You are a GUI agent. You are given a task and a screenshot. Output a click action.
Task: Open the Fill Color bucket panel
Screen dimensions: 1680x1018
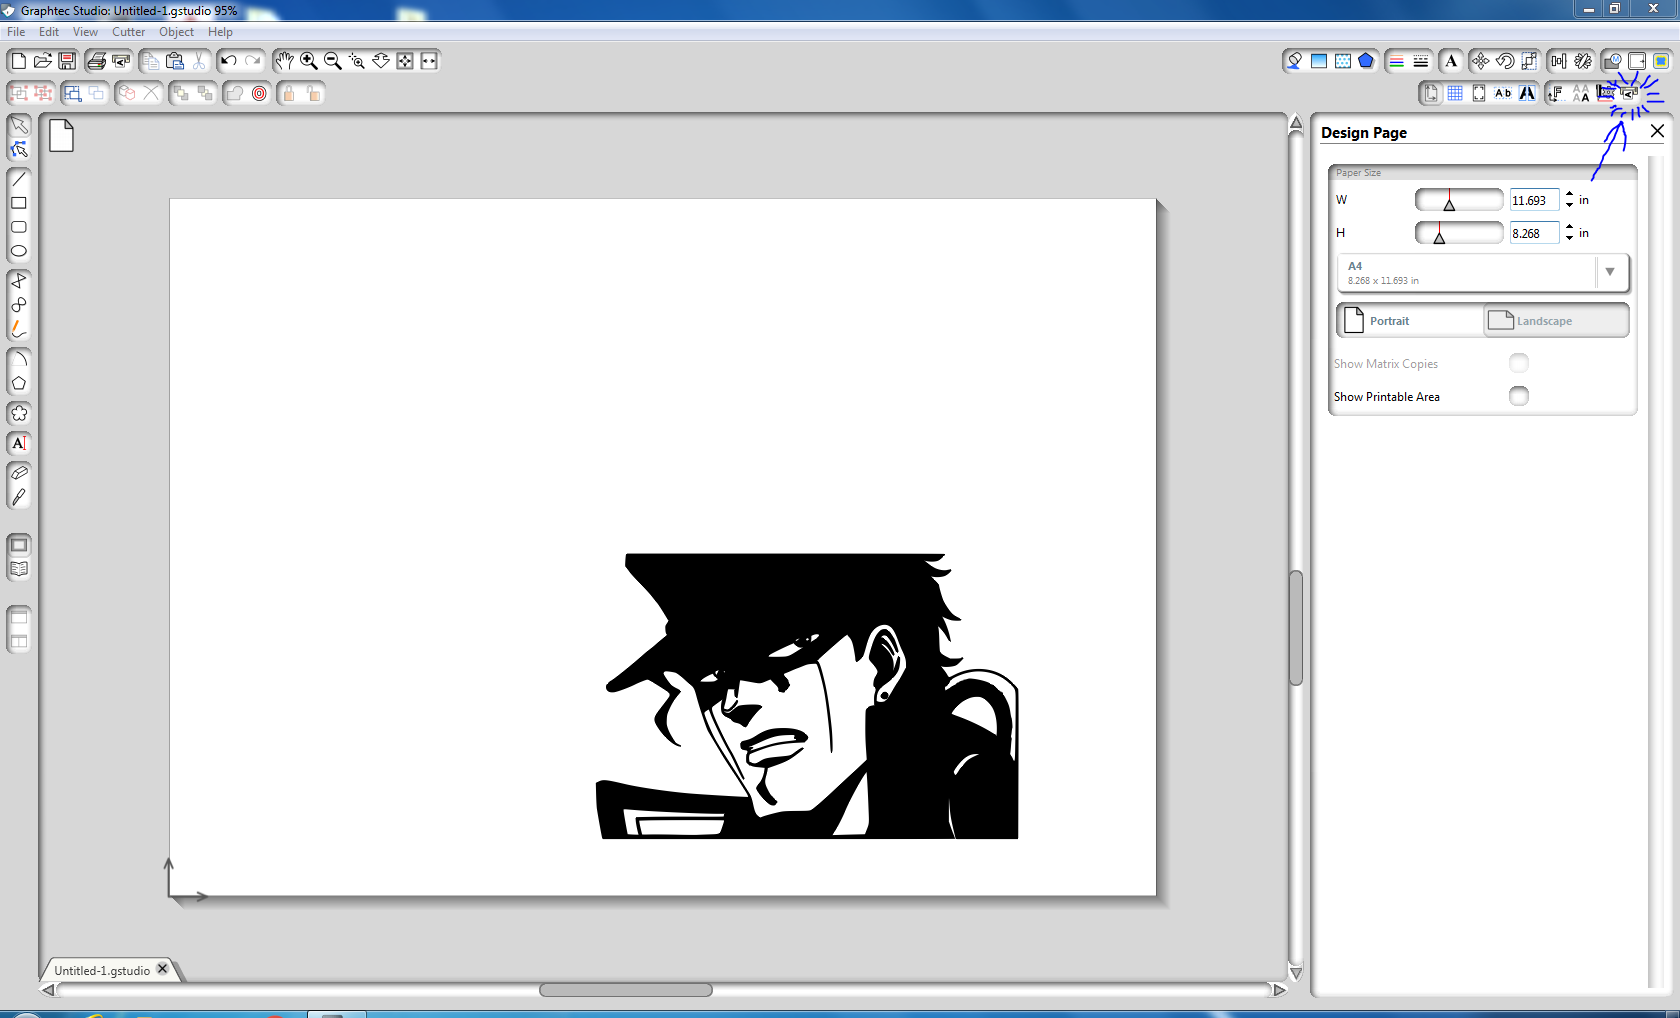(1295, 61)
